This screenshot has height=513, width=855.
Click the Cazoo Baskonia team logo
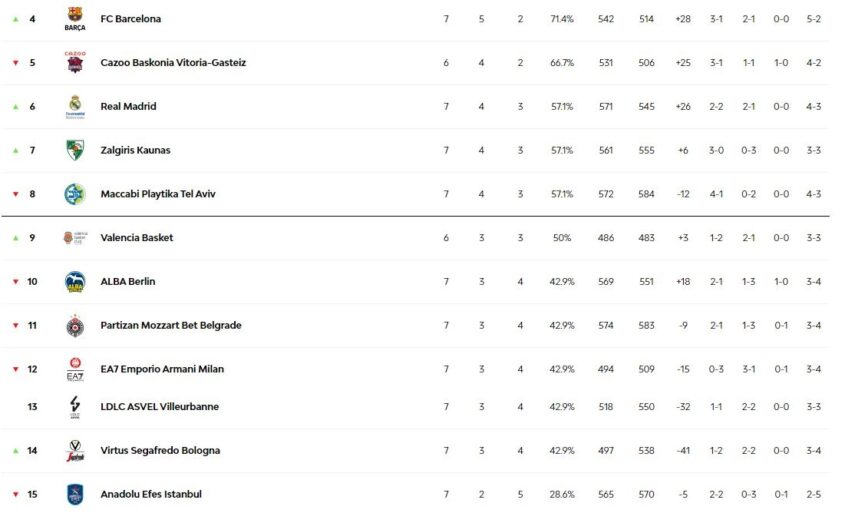coord(75,62)
